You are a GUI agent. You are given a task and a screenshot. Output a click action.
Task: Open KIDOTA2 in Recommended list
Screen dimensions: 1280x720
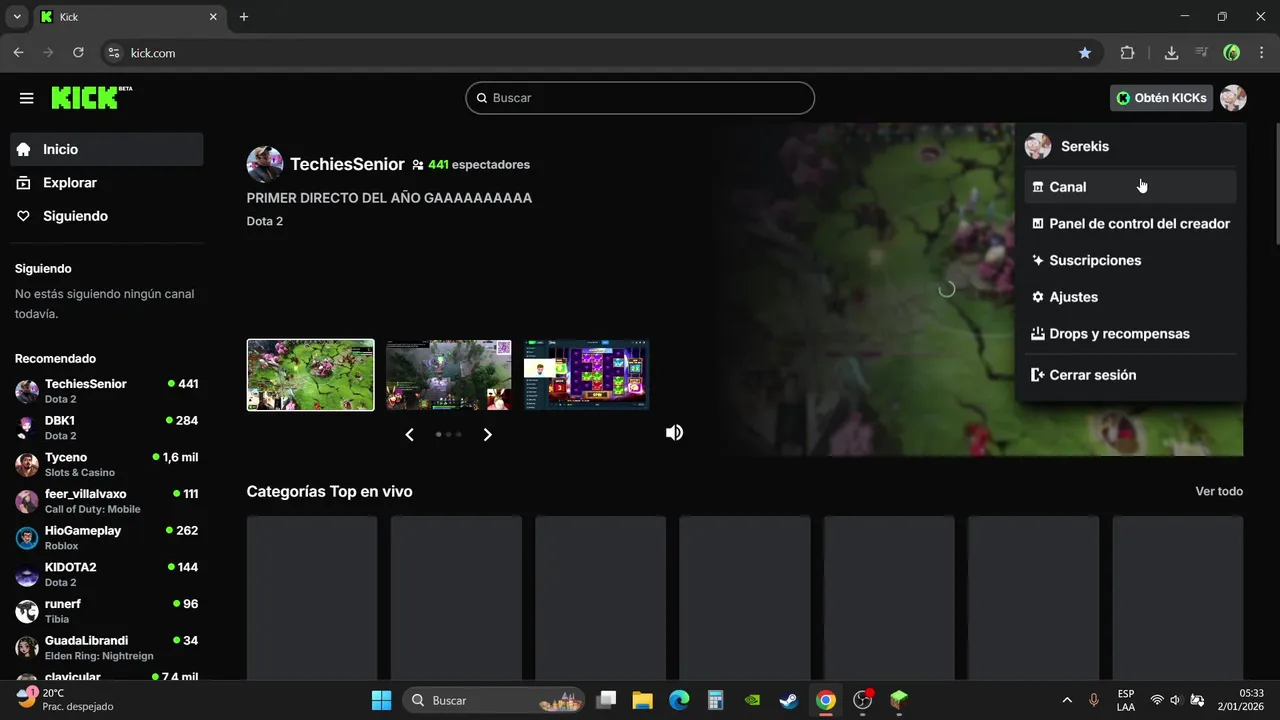click(107, 574)
